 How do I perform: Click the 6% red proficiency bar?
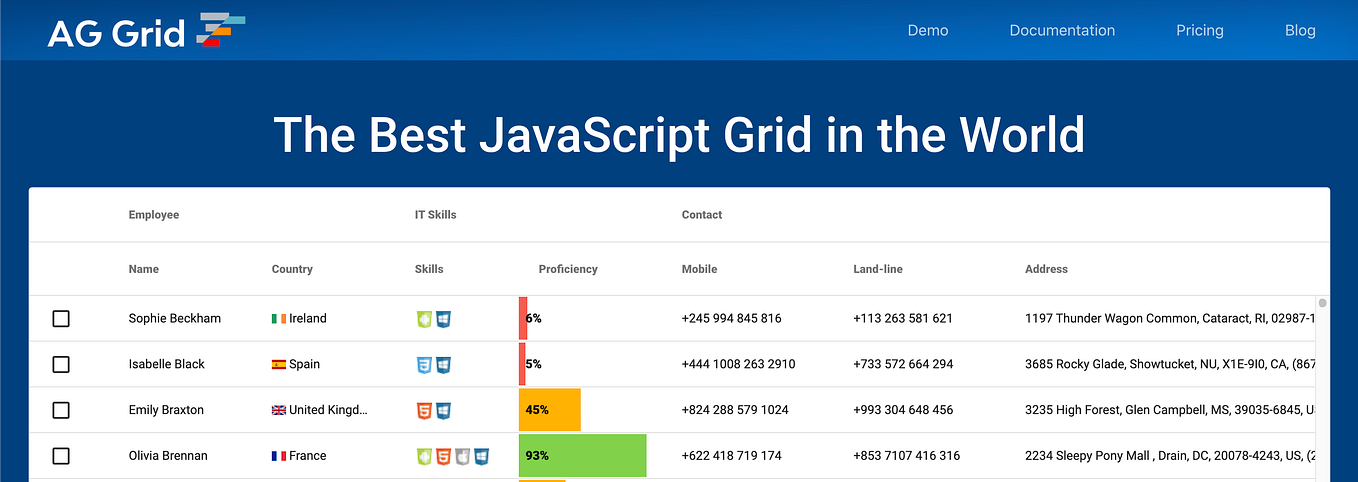point(523,318)
